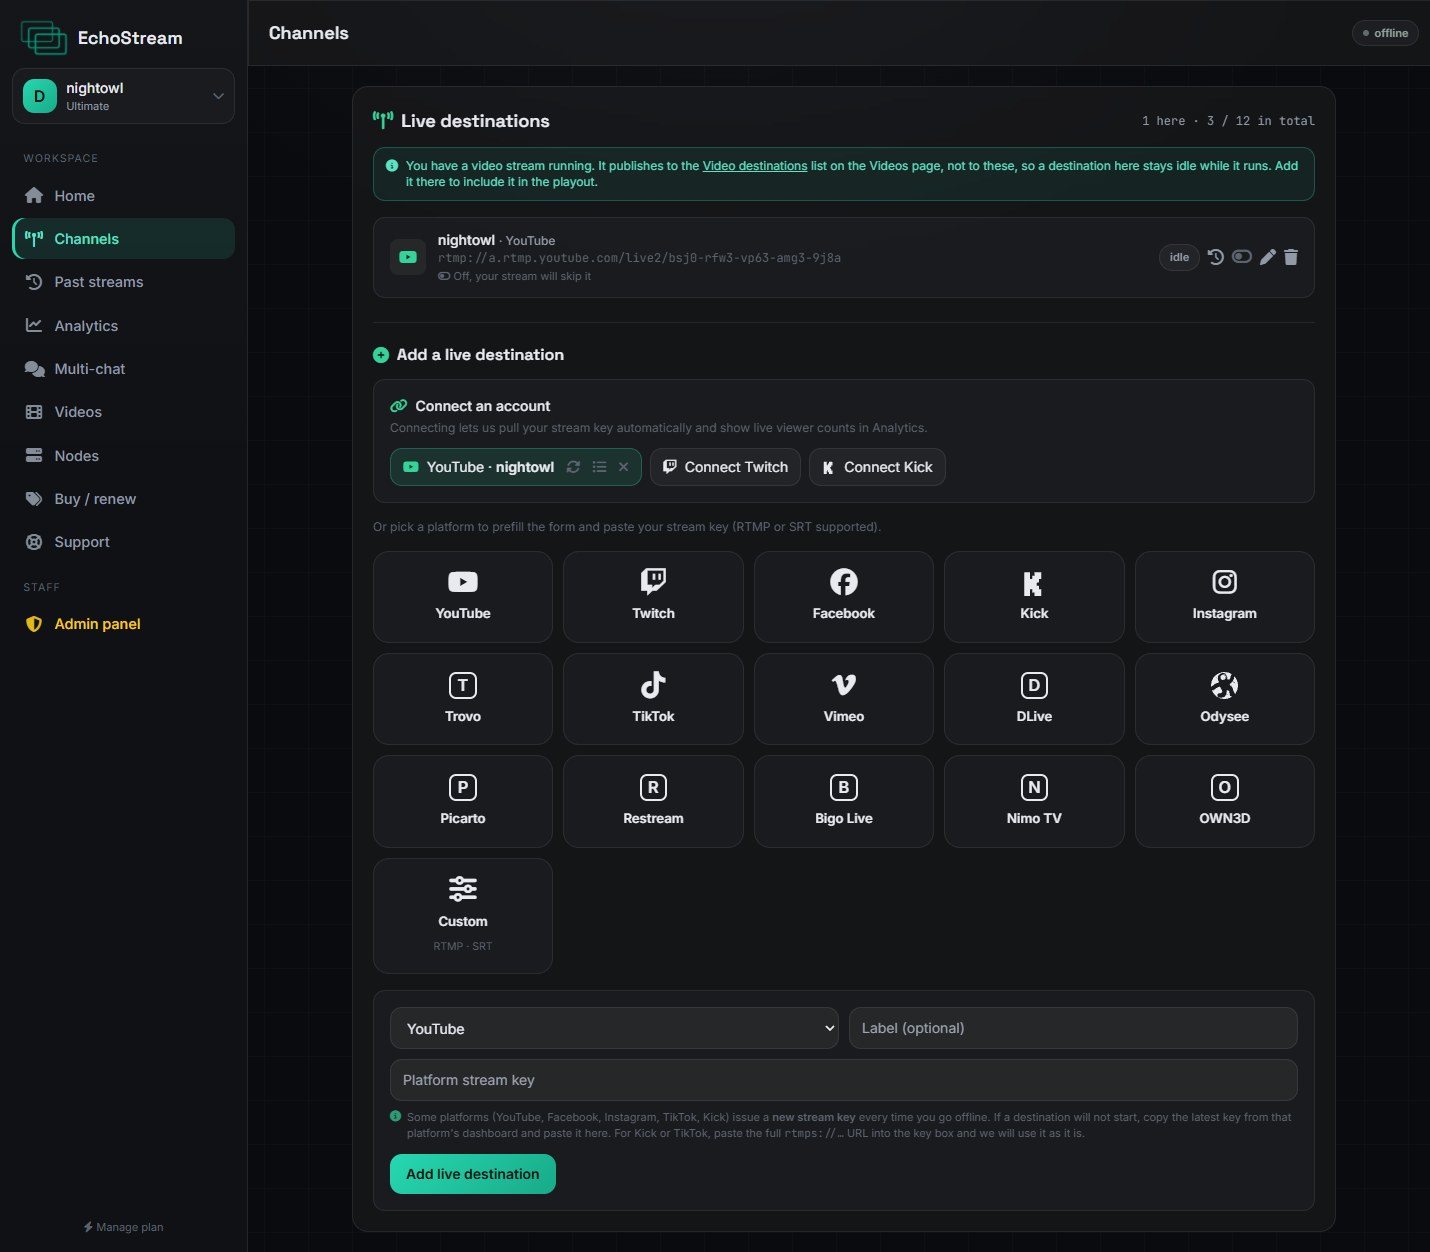Open Channels in sidebar
Screen dimensions: 1430x1252
[x=123, y=239]
